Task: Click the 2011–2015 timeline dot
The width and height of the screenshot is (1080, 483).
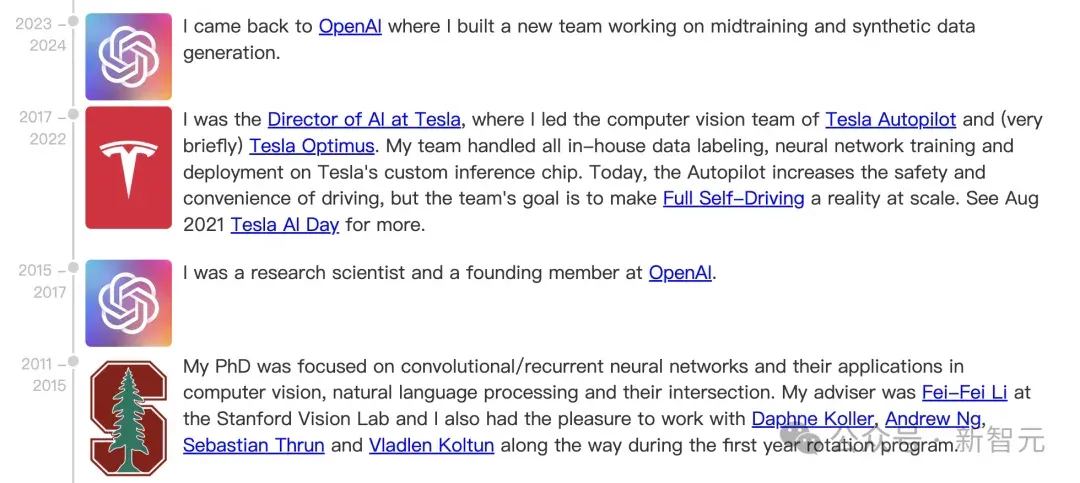Action: [x=73, y=361]
